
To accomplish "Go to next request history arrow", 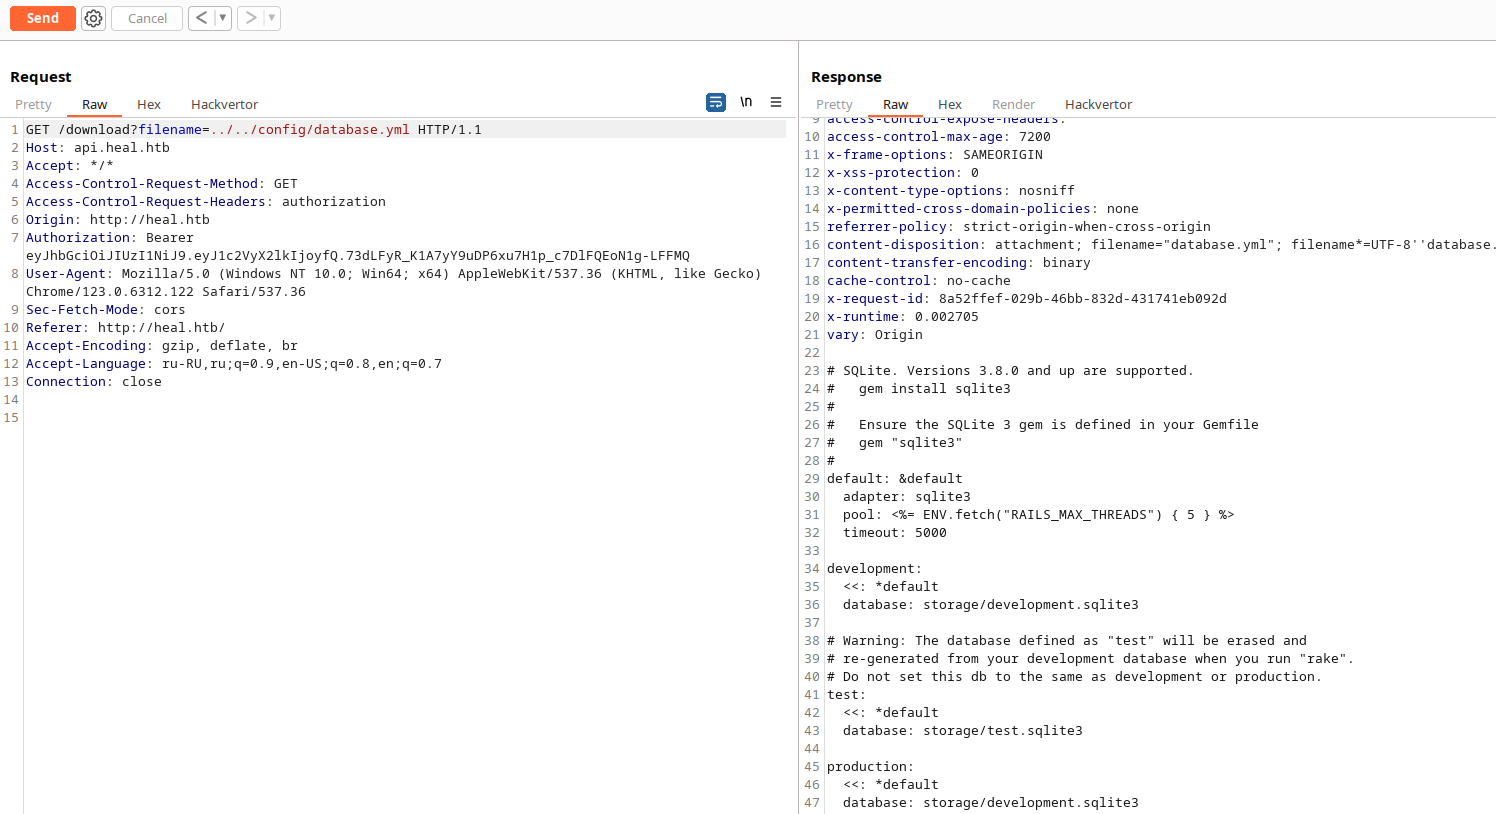I will pos(250,18).
